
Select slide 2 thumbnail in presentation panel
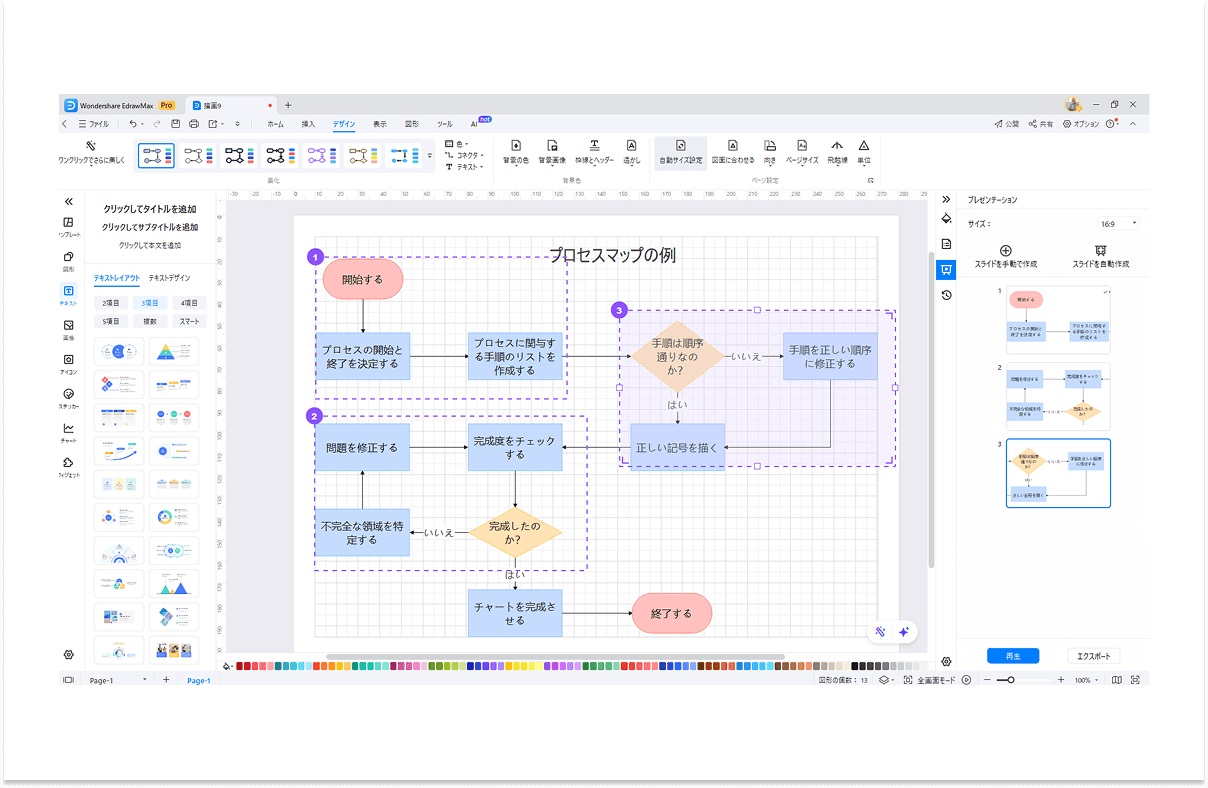1058,397
